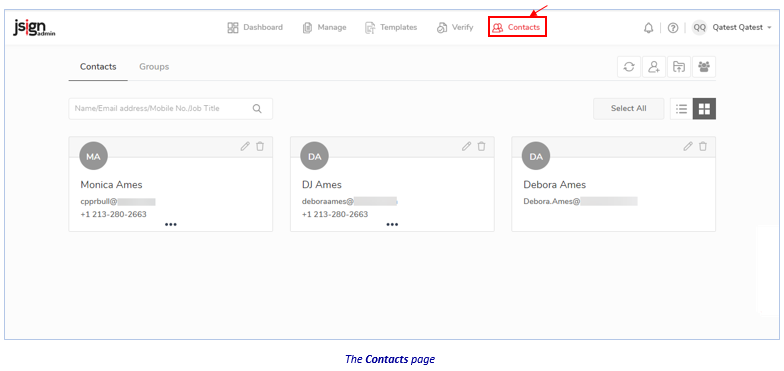Expand Qatest Qatest account dropdown
Viewport: 784px width, 371px height.
coord(742,28)
